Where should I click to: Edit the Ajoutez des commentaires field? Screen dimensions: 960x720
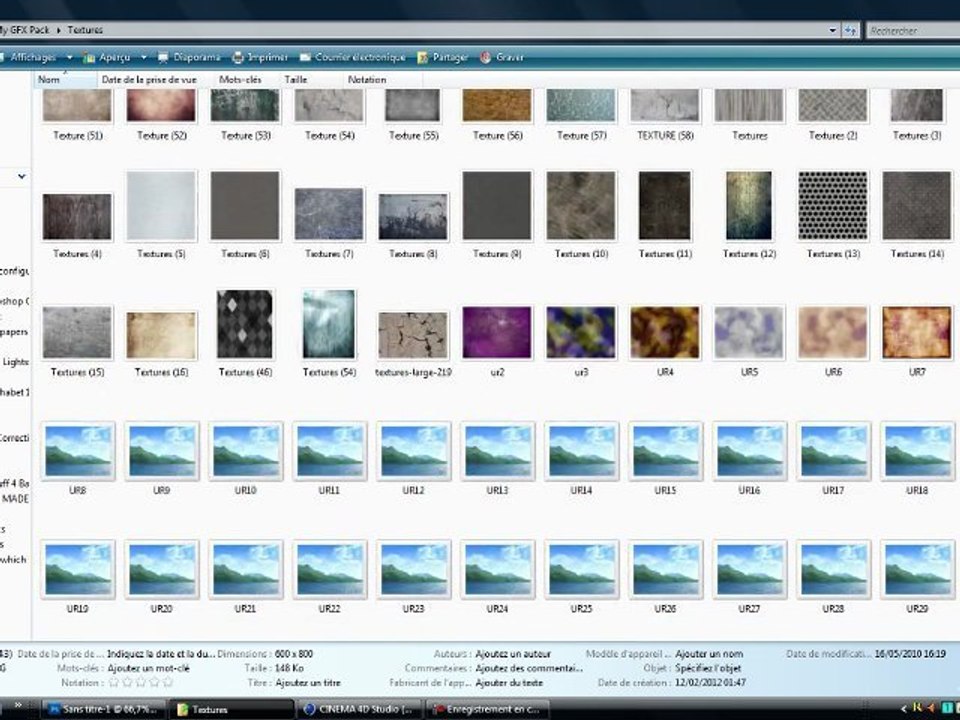click(529, 668)
